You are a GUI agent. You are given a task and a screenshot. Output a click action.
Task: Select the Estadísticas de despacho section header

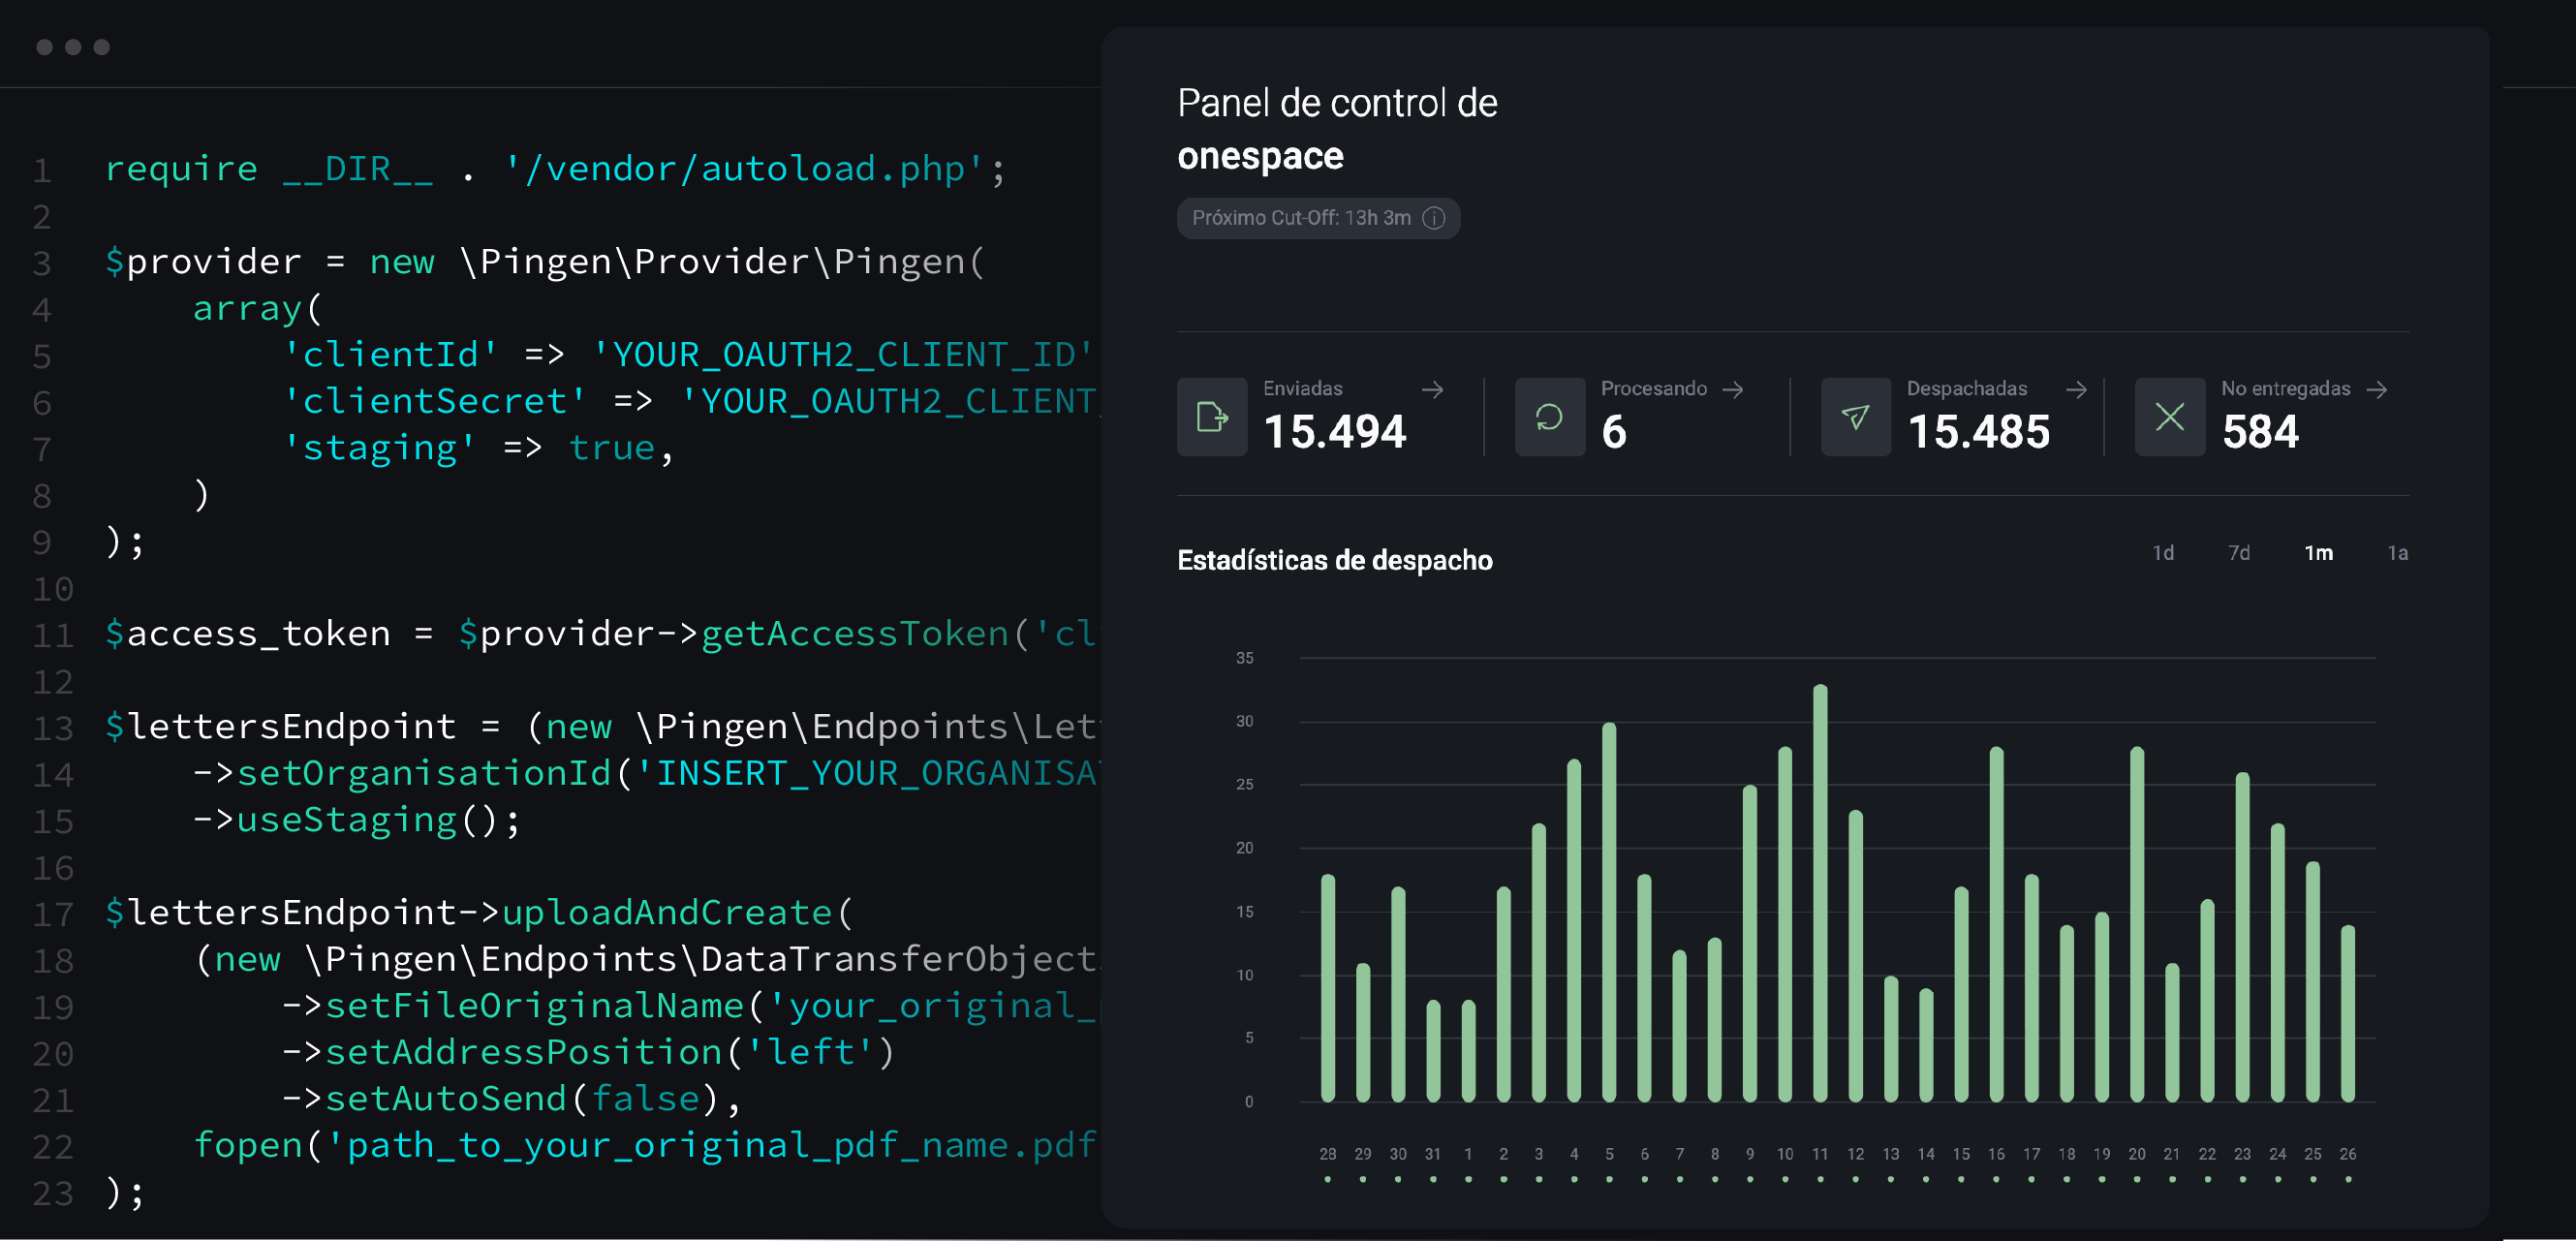[1335, 560]
